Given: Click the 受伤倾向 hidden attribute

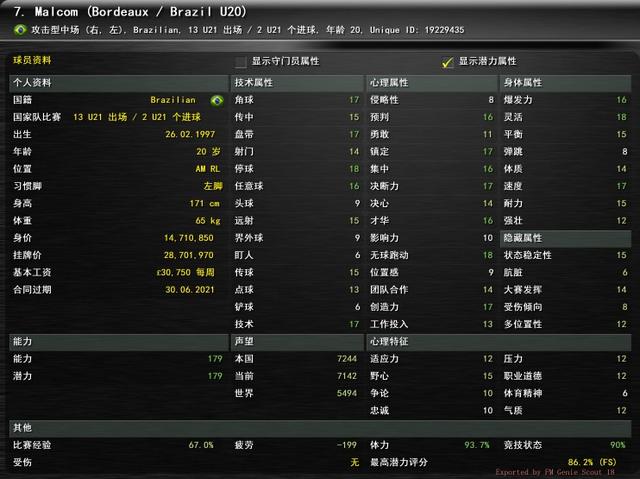Looking at the screenshot, I should pos(565,307).
